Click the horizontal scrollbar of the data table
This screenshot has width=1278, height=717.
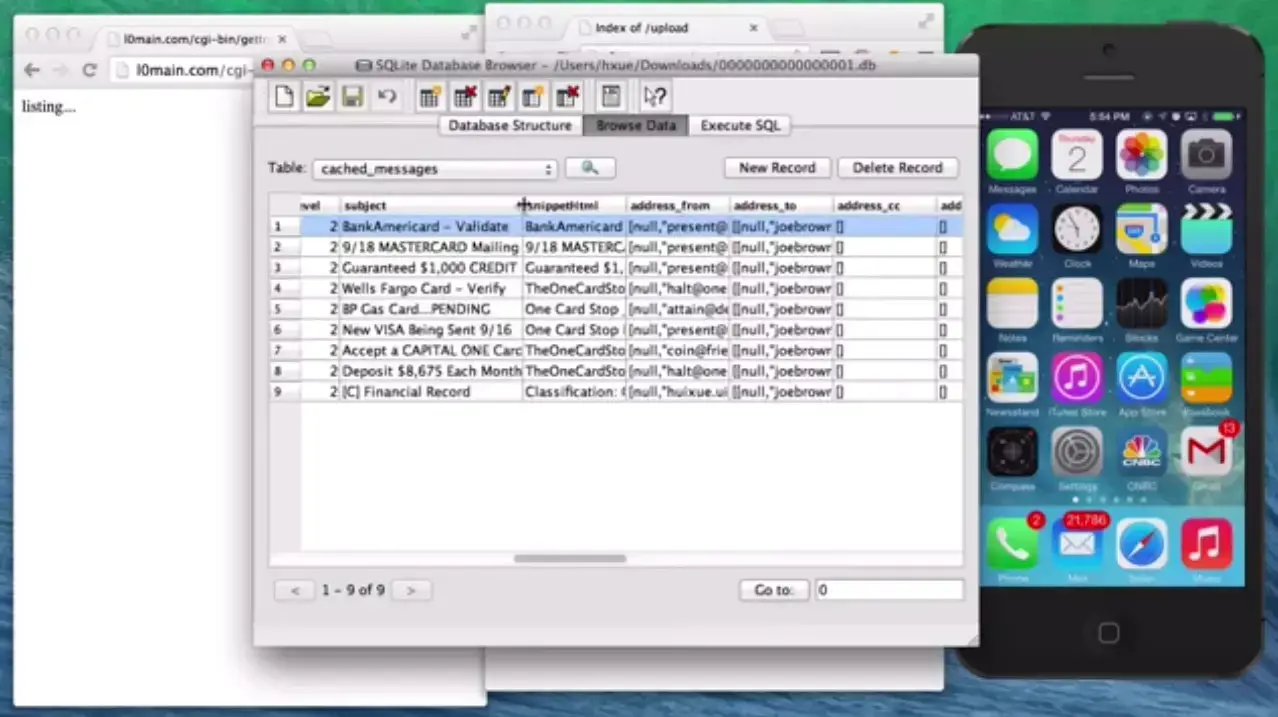tap(570, 558)
